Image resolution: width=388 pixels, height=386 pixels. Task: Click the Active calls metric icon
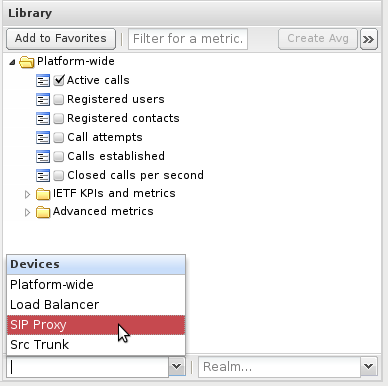43,81
